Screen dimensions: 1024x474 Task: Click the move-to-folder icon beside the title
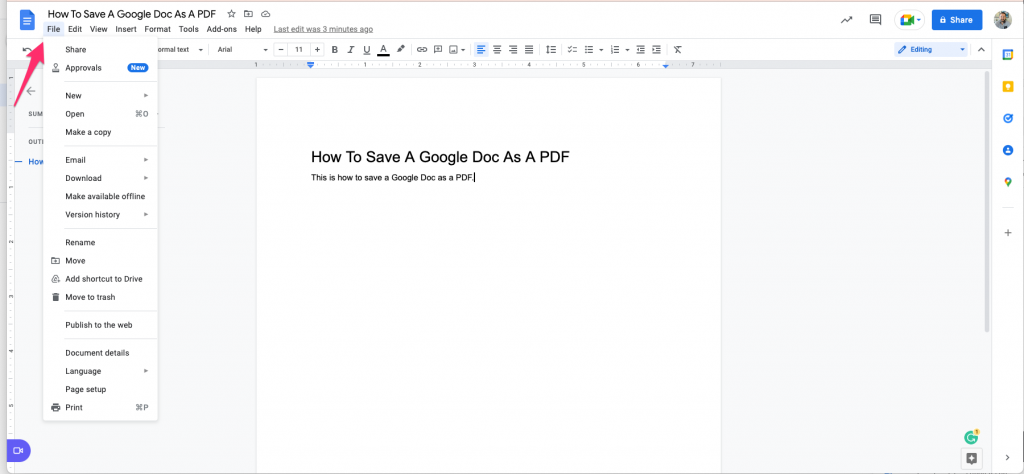pyautogui.click(x=248, y=14)
